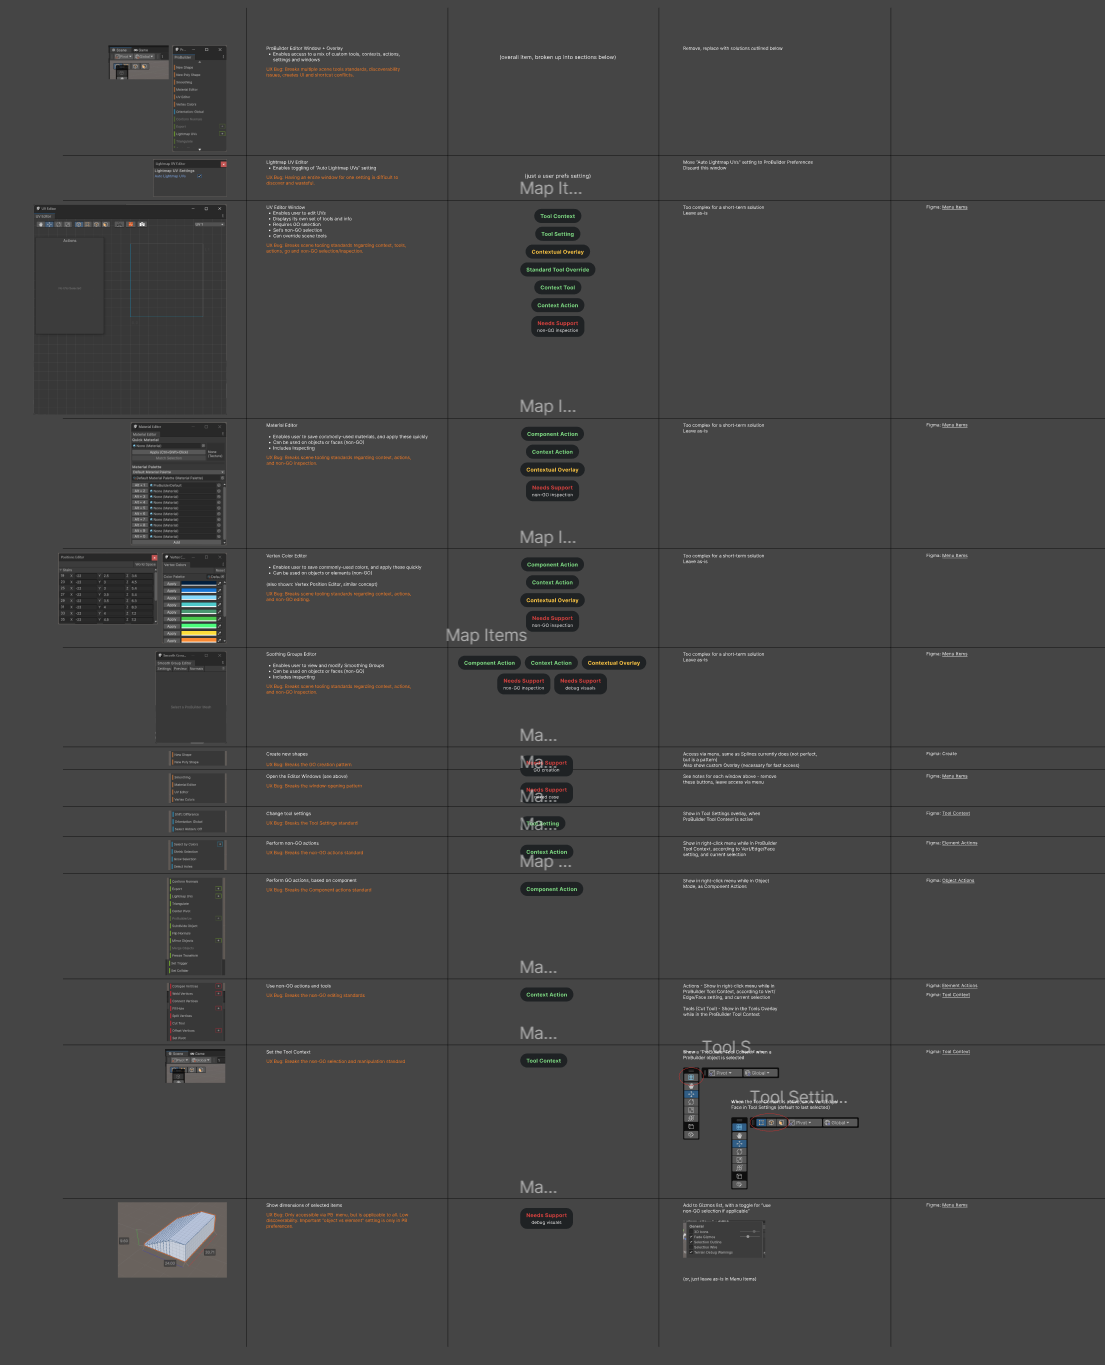
Task: Select the Smoothing item in ProBuilder window
Action: point(184,82)
